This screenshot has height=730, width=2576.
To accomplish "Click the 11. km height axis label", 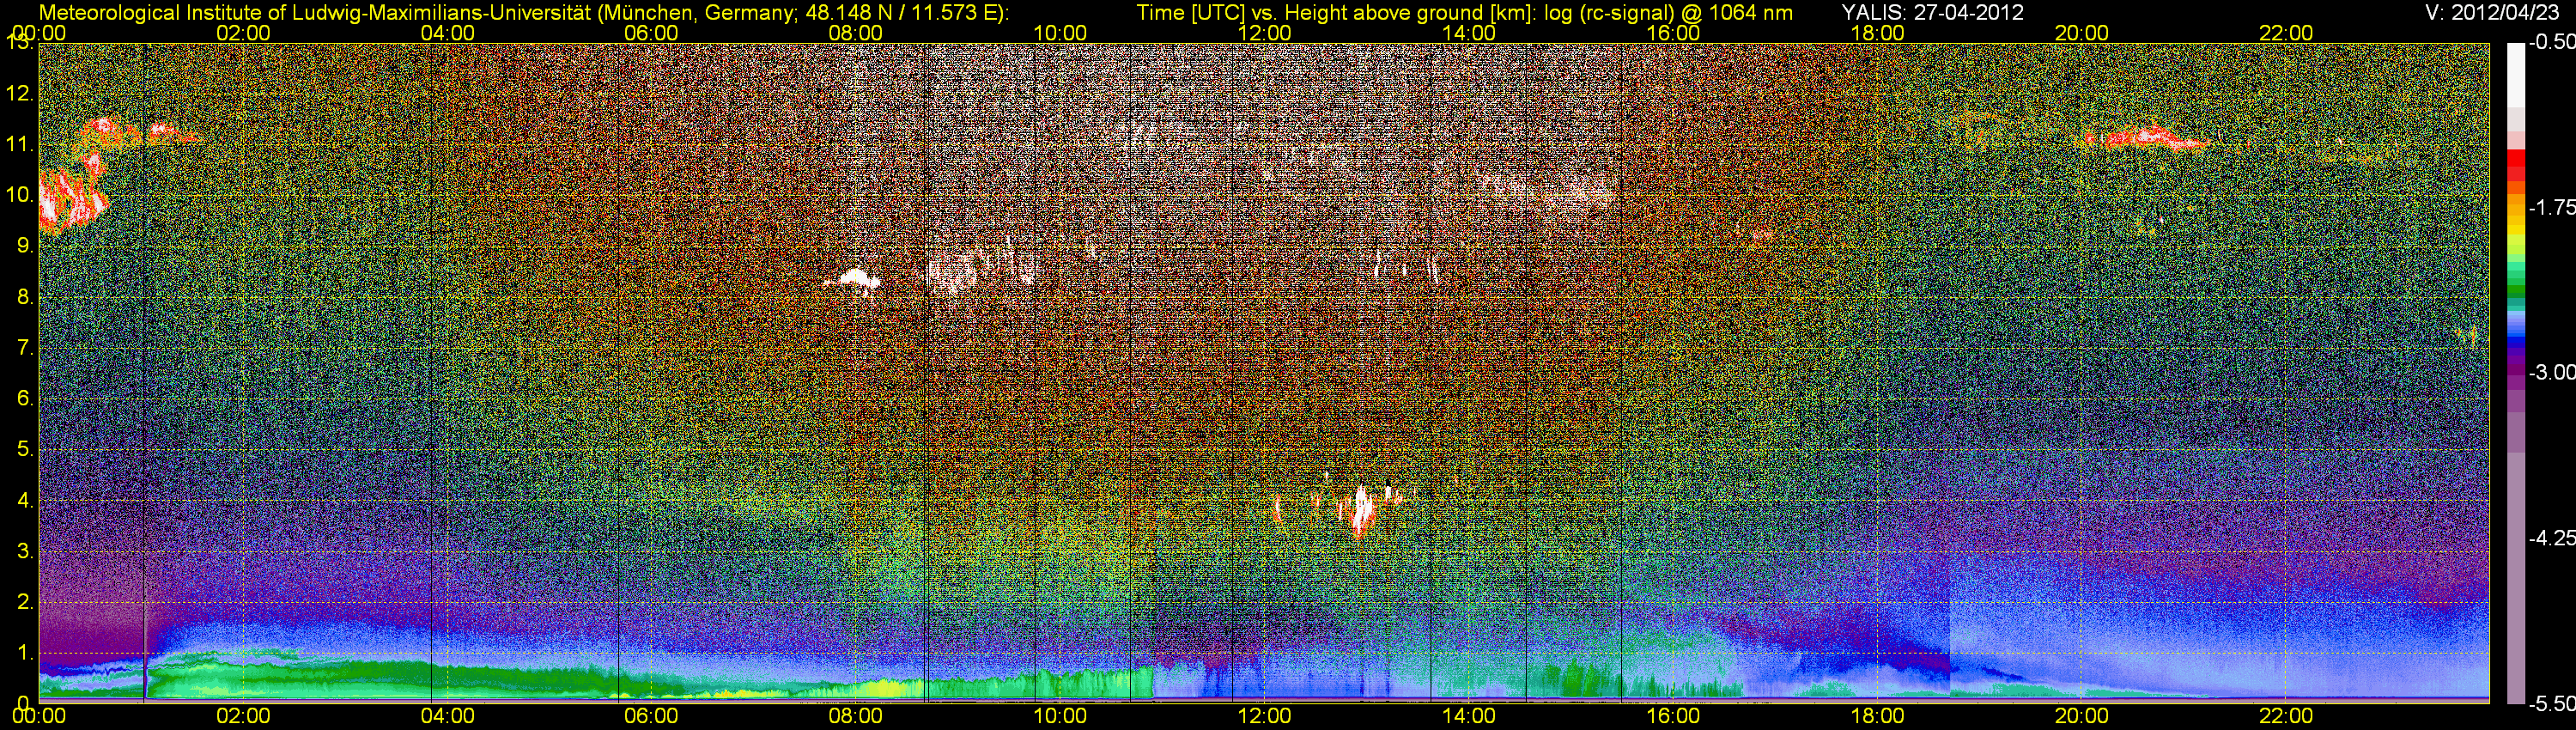I will (19, 145).
